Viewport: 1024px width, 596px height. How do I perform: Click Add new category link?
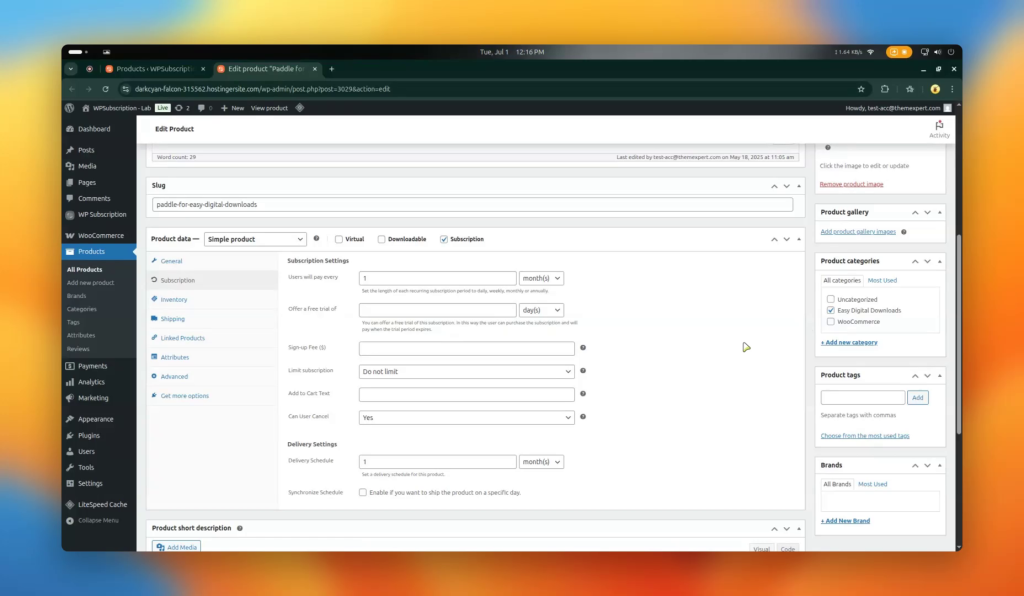point(849,343)
